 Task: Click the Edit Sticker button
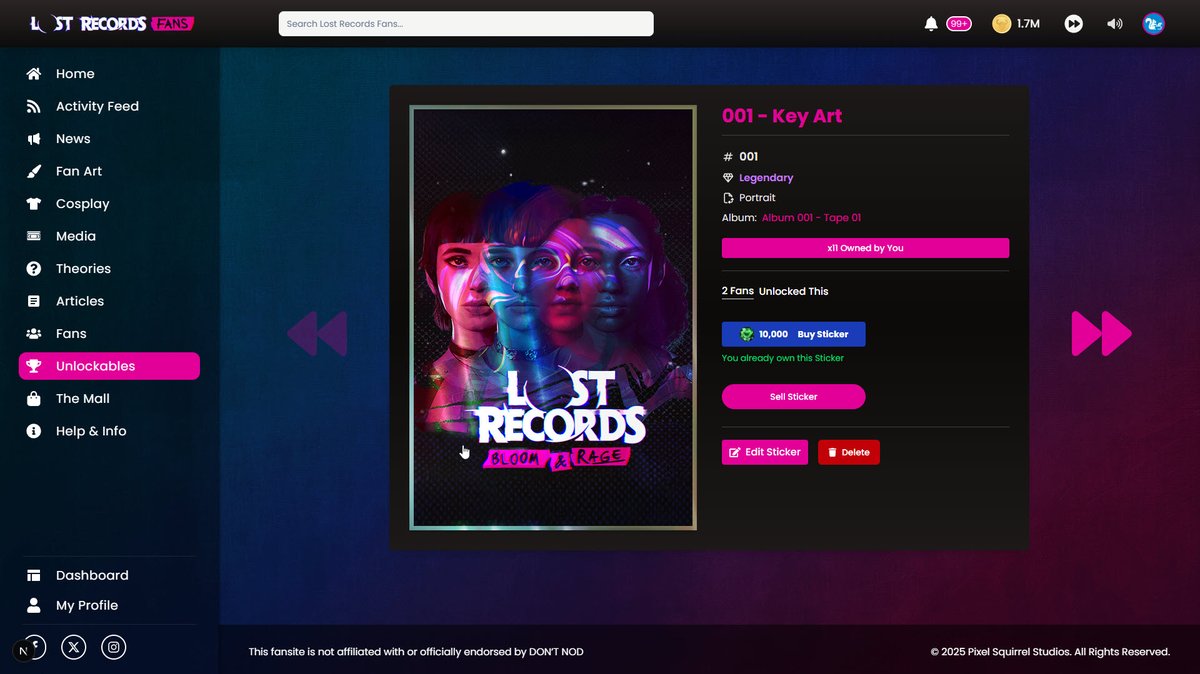point(765,452)
